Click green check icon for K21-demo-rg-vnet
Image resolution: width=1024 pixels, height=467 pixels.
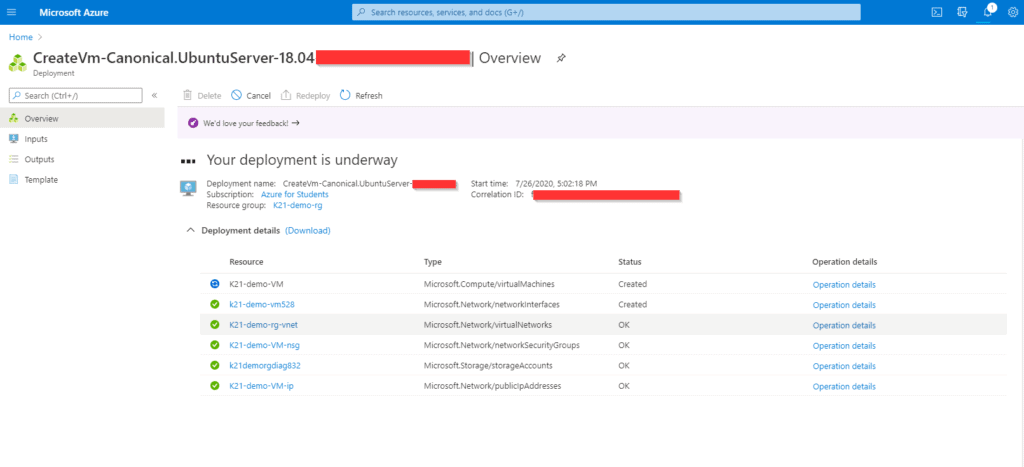(x=214, y=325)
